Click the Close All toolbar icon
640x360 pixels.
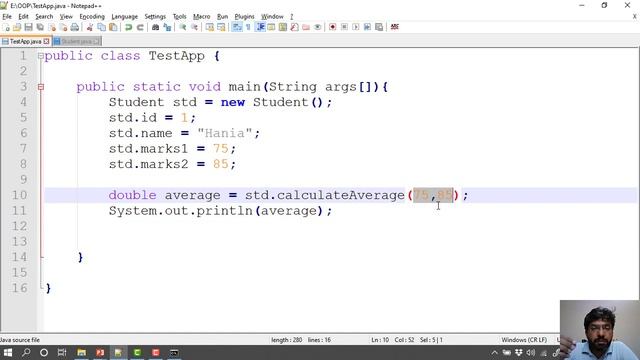click(63, 27)
